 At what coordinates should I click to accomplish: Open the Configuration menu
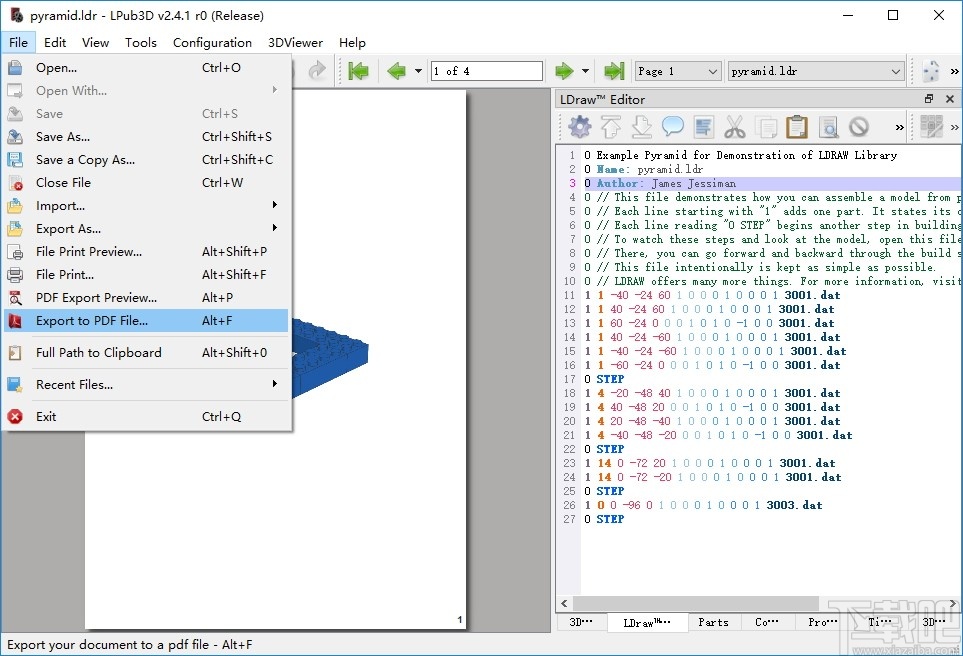point(212,42)
